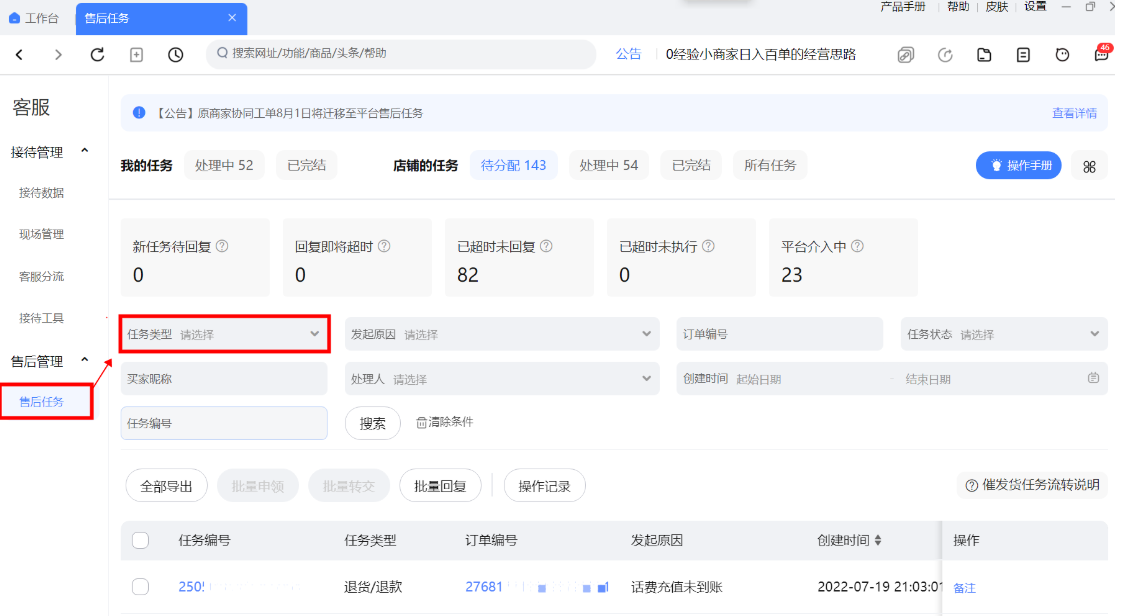Viewport: 1127px width, 616px height.
Task: Click the link/attachment icon in top right toolbar
Action: point(906,55)
